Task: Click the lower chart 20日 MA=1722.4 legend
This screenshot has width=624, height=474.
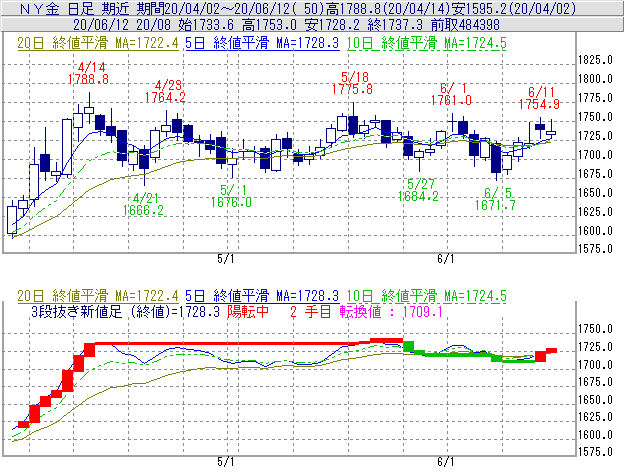Action: pyautogui.click(x=98, y=296)
